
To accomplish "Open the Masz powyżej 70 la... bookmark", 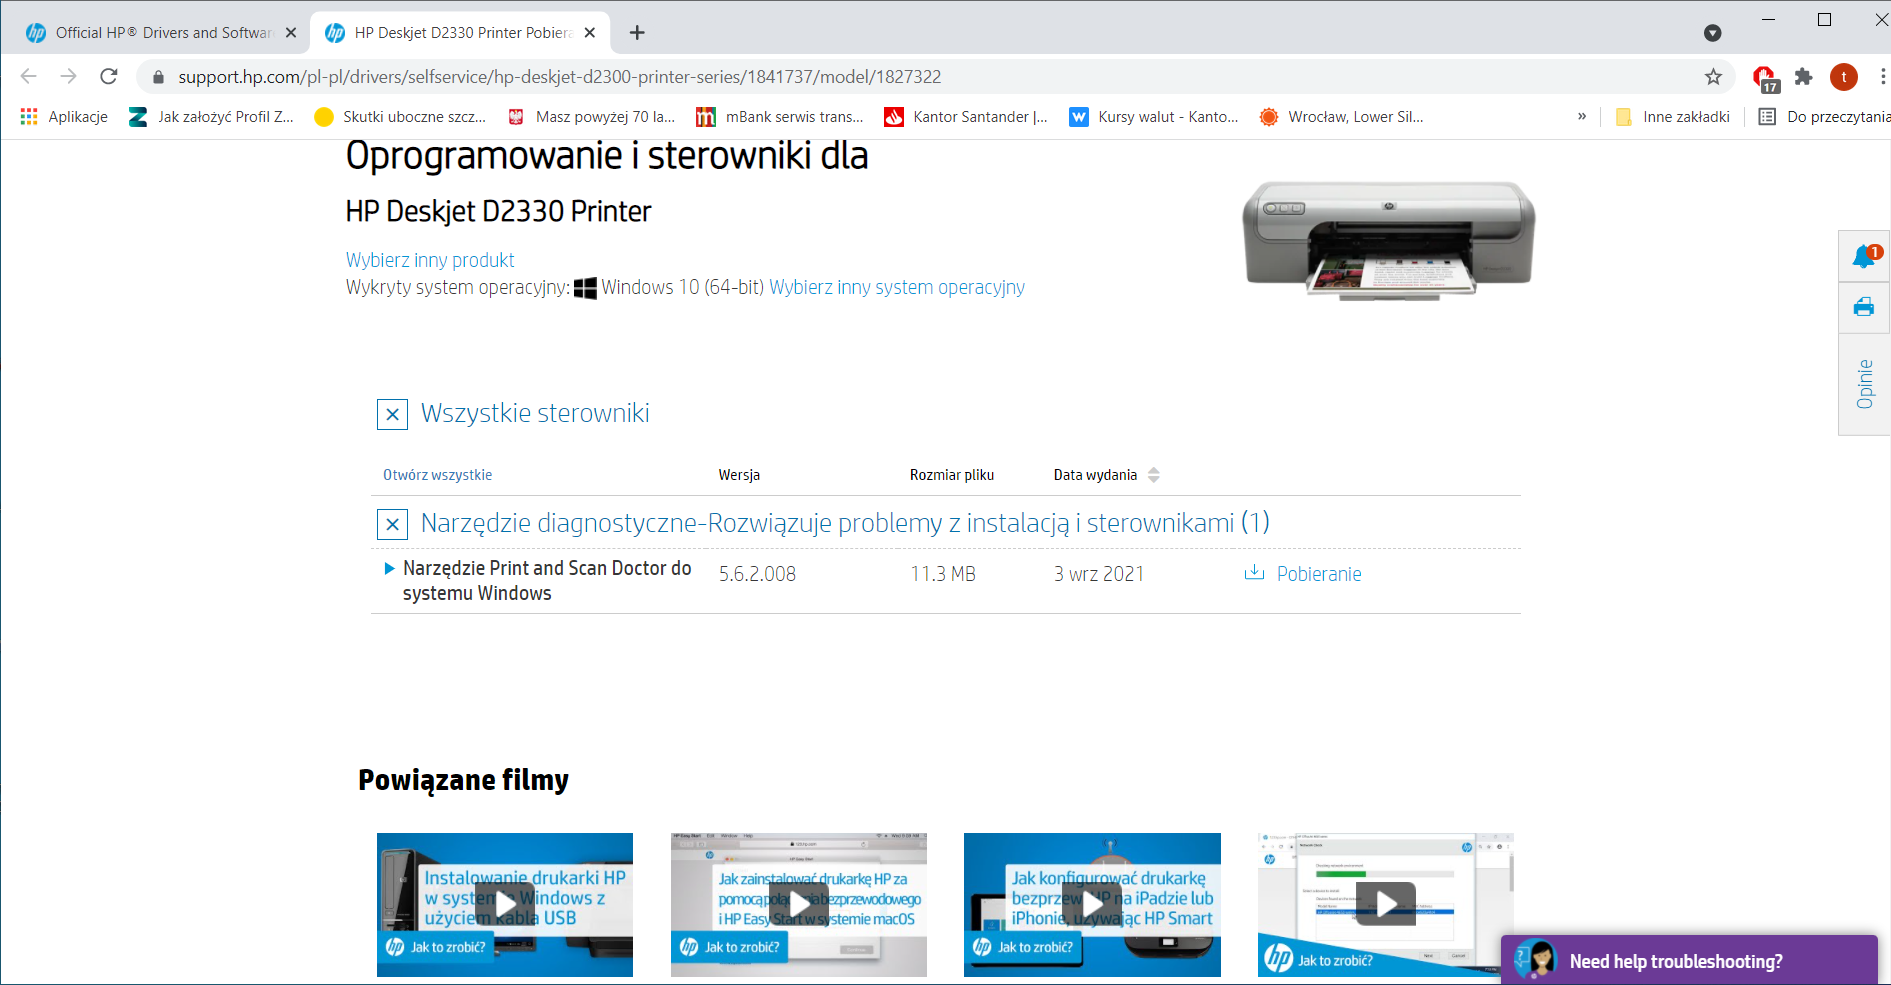I will pyautogui.click(x=591, y=117).
